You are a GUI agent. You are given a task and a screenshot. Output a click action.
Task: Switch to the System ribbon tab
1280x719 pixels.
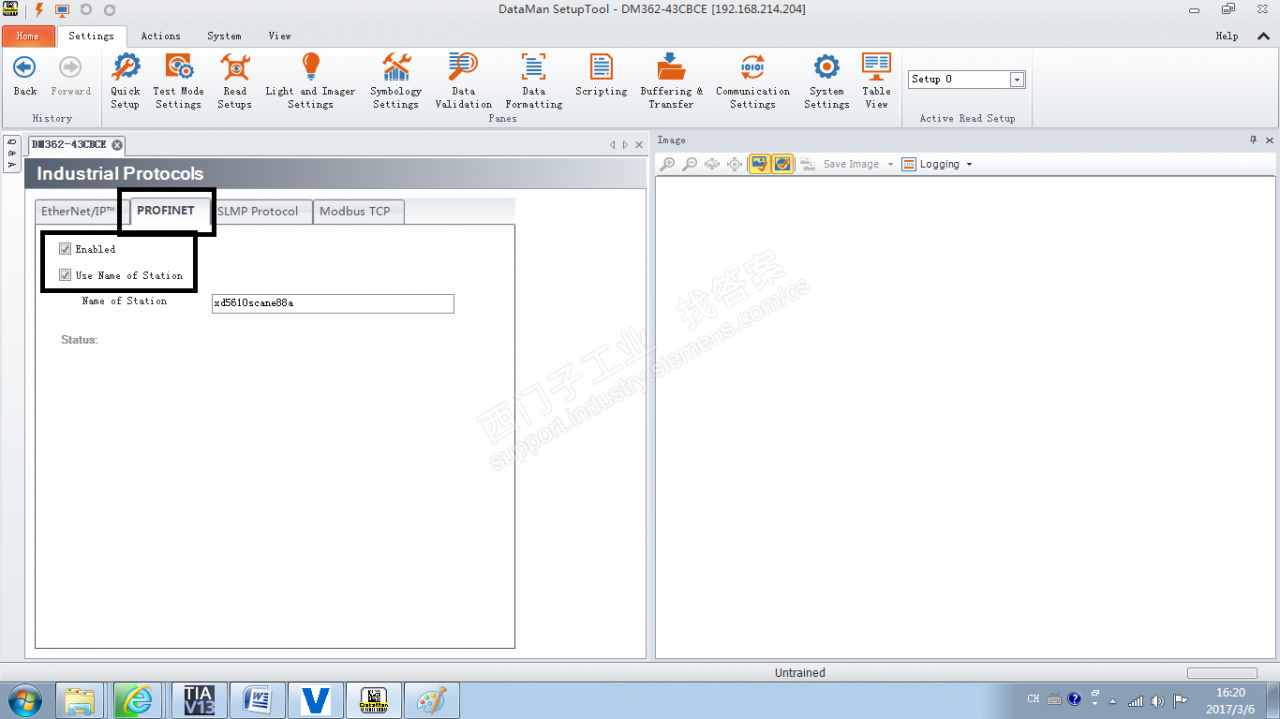click(224, 36)
